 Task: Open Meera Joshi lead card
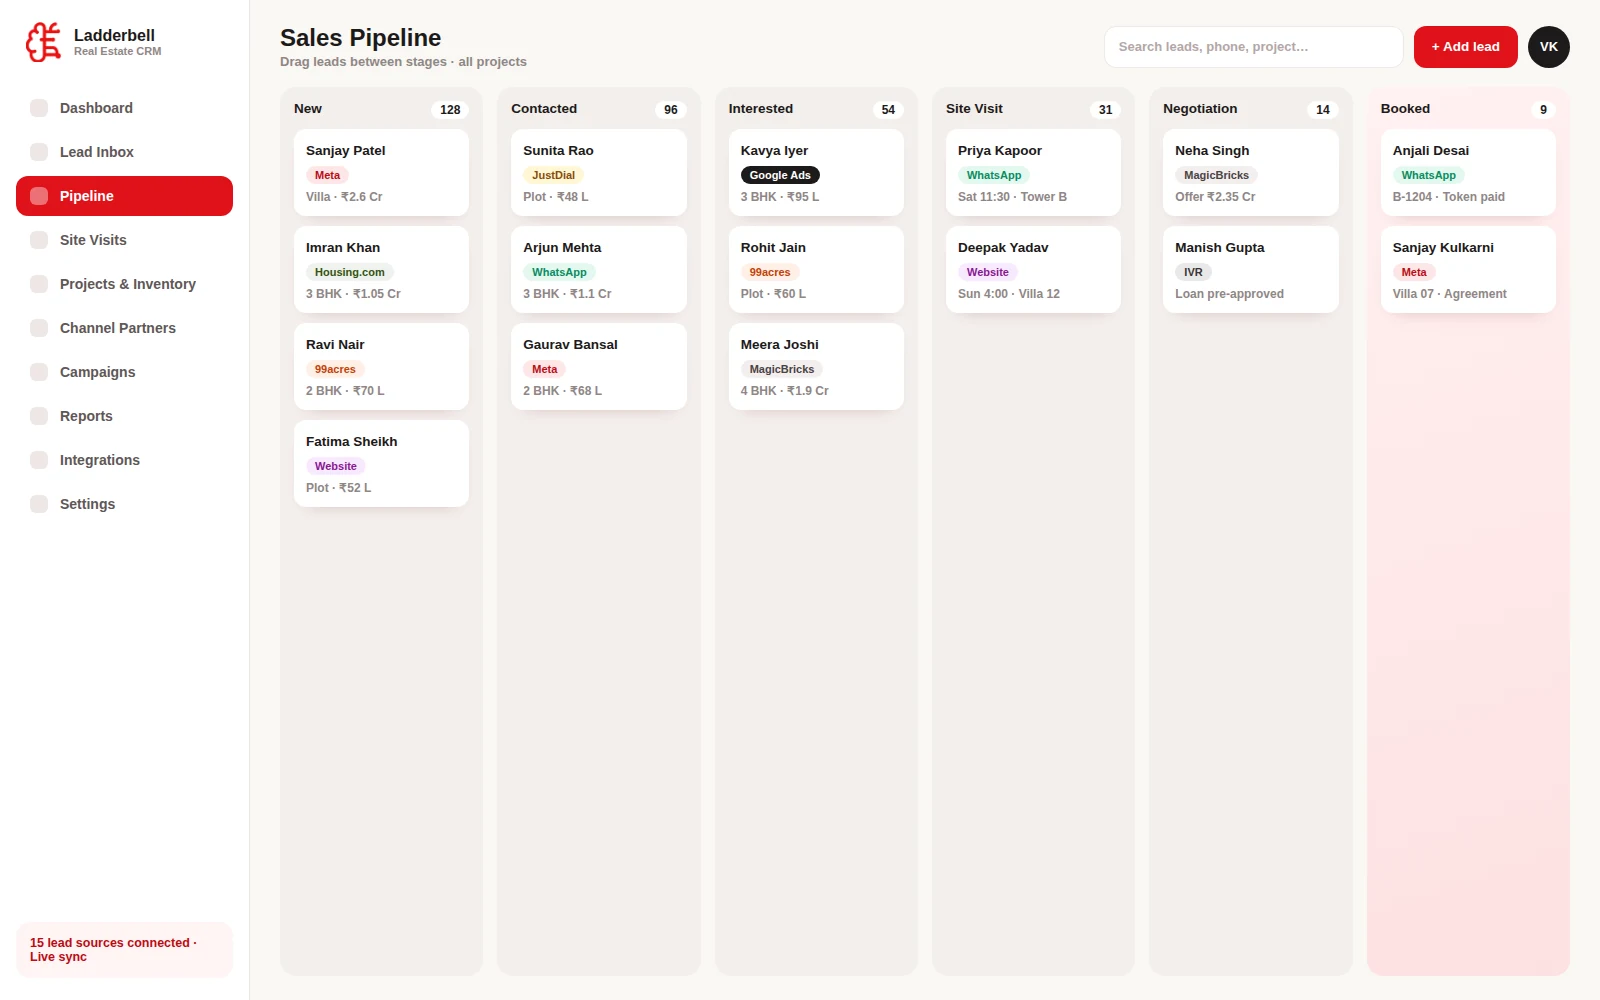click(816, 366)
